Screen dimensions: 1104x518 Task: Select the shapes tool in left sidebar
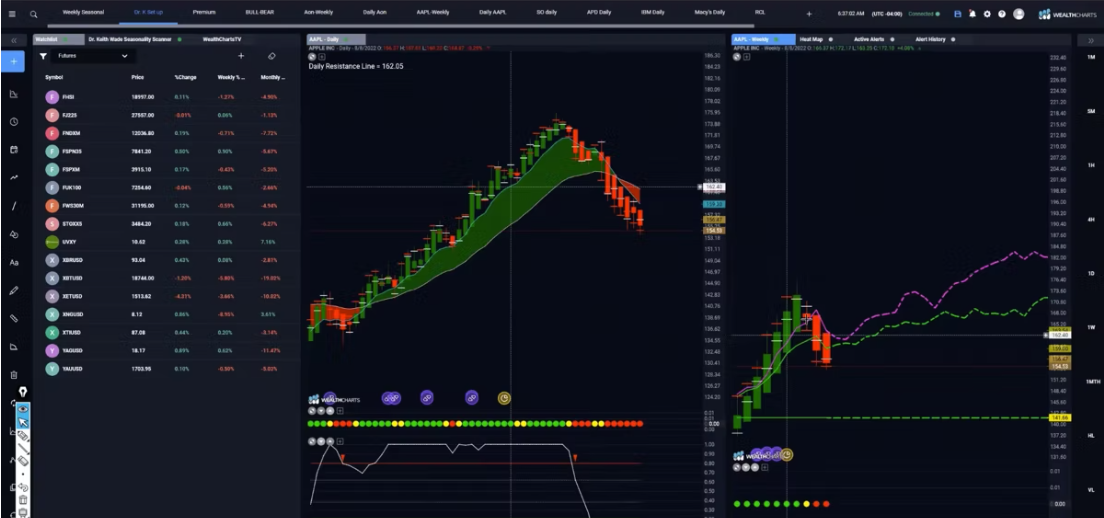tap(13, 234)
